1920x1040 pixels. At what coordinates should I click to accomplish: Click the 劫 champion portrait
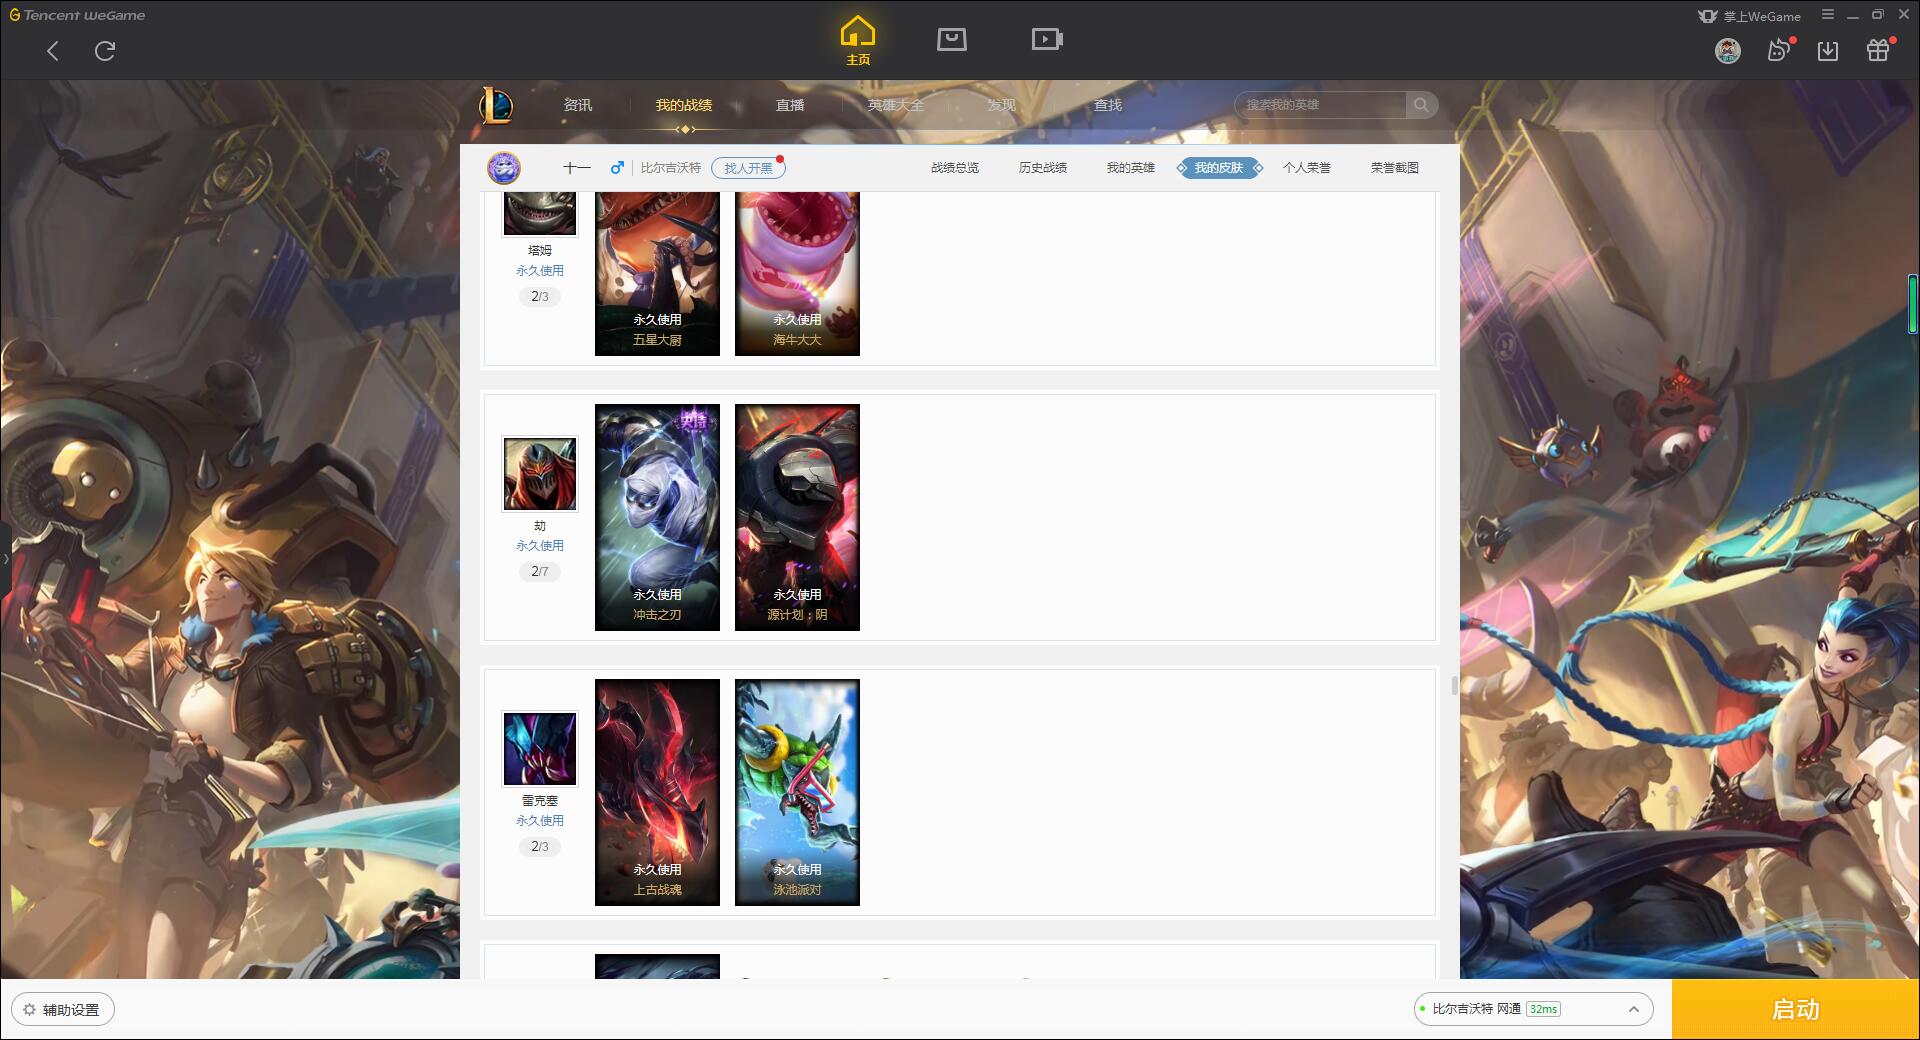(x=540, y=474)
